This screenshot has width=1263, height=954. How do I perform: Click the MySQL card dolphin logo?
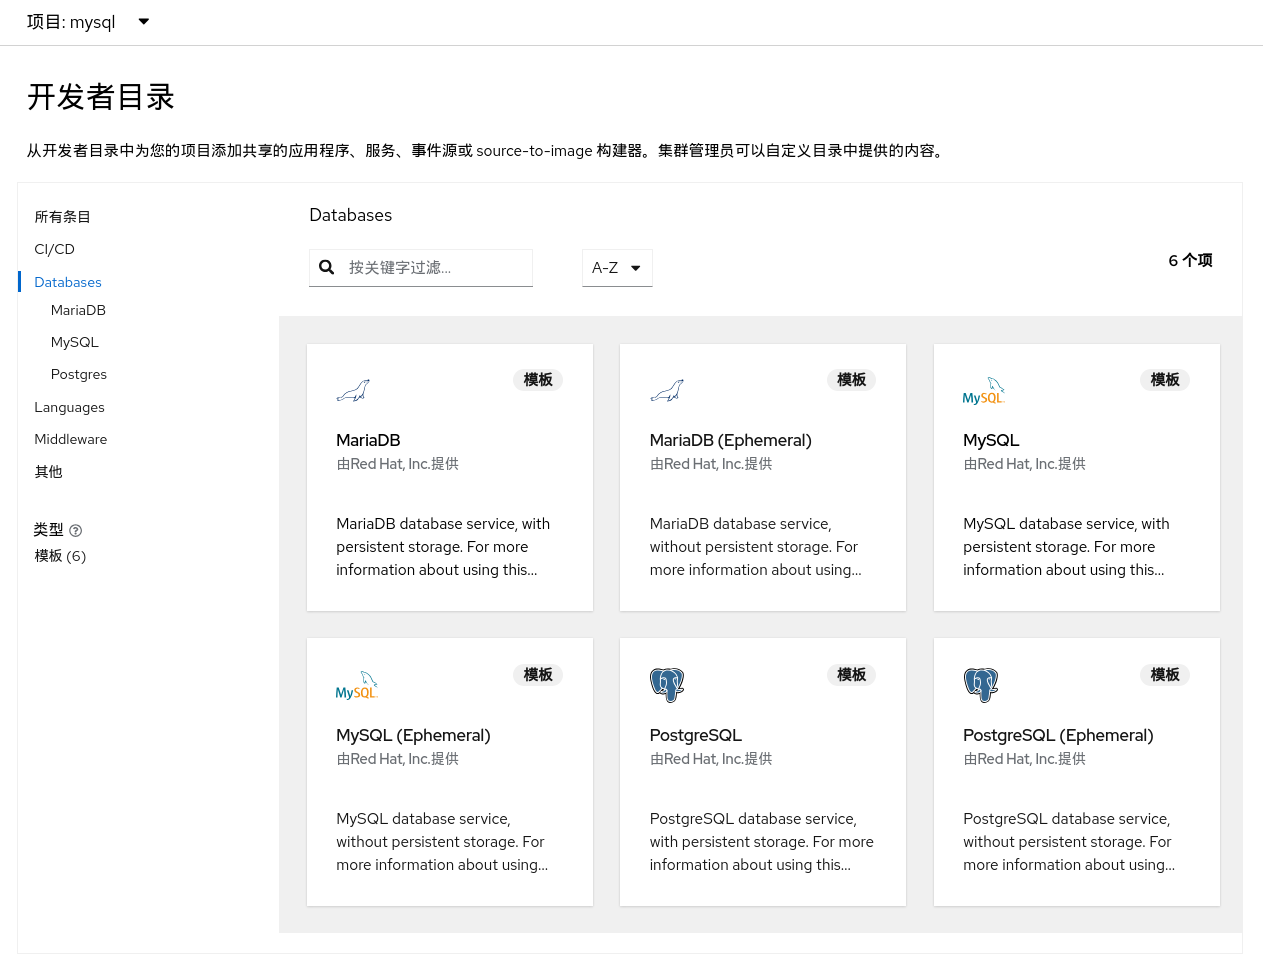click(983, 391)
